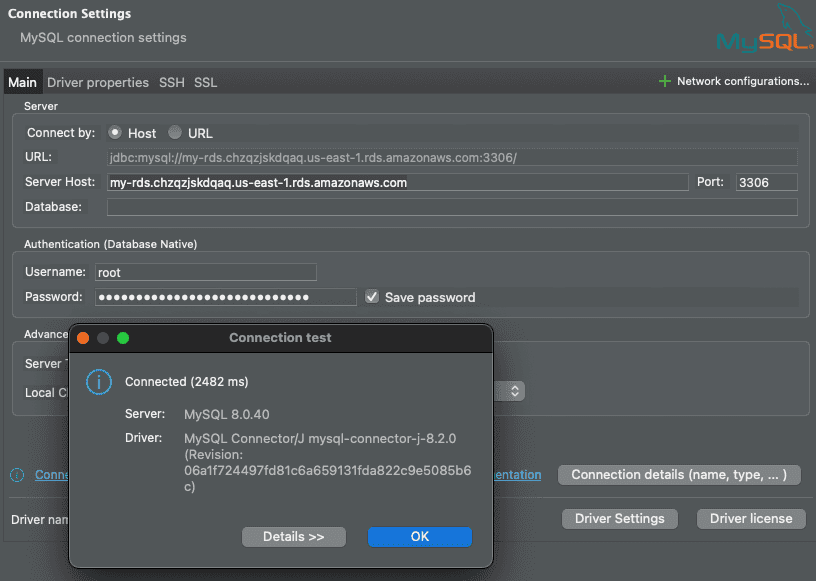Image resolution: width=816 pixels, height=581 pixels.
Task: Open the dropdown partially hidden behind the dialog
Action: (x=515, y=392)
